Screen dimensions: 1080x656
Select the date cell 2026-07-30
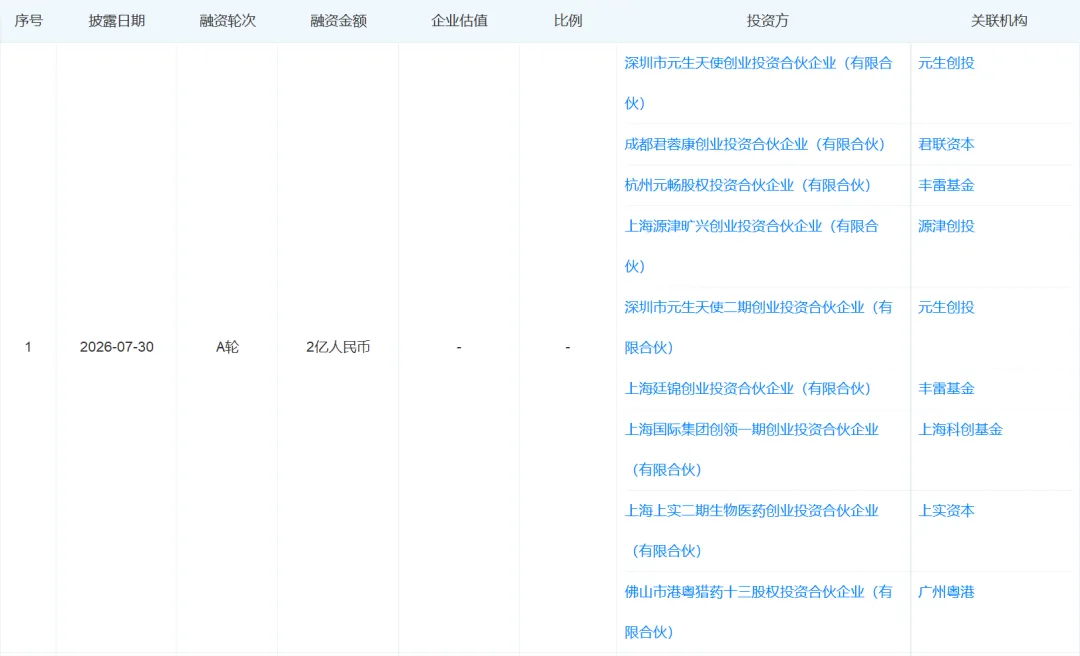(x=116, y=347)
